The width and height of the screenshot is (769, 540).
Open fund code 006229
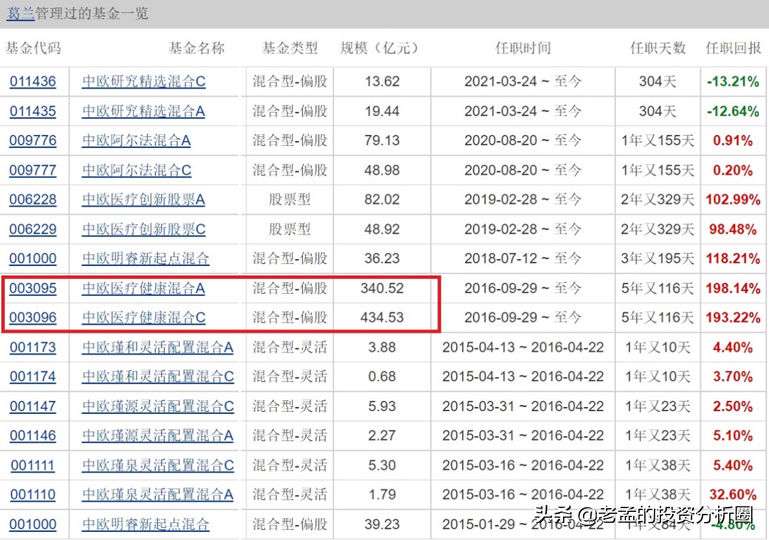[33, 229]
